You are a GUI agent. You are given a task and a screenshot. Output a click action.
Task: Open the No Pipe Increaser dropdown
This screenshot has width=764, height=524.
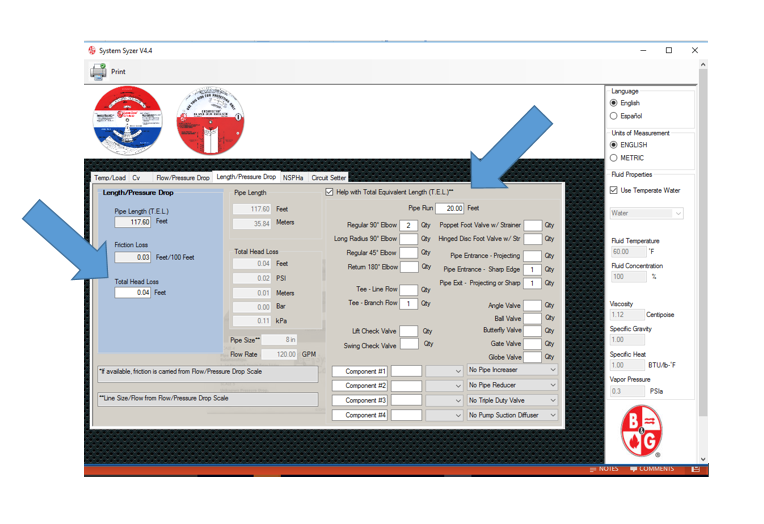point(512,370)
